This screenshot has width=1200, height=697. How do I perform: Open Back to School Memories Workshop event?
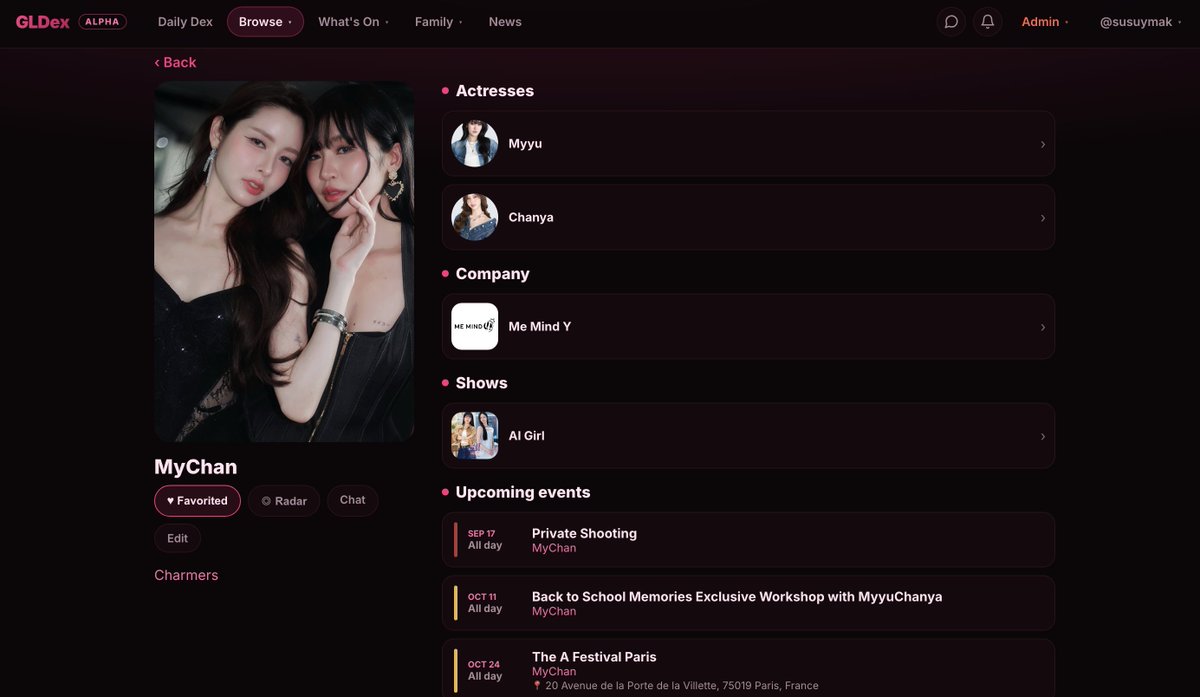[748, 603]
